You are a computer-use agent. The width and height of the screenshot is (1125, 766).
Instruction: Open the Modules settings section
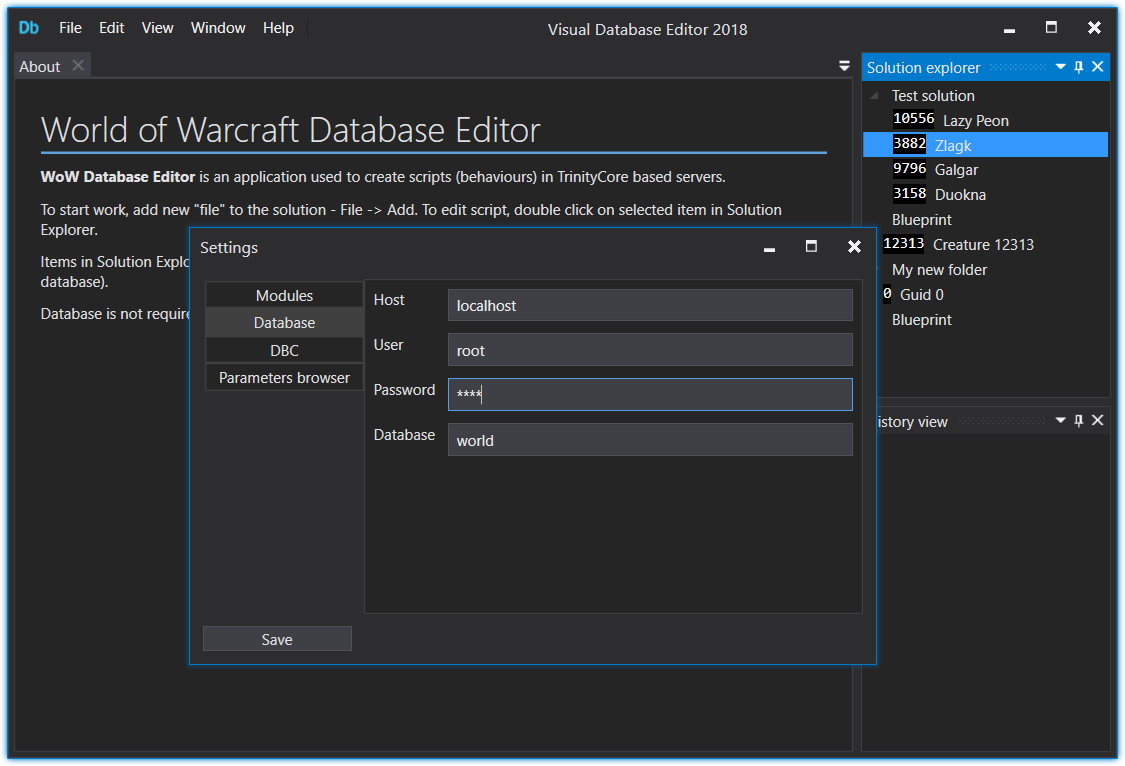(x=284, y=295)
